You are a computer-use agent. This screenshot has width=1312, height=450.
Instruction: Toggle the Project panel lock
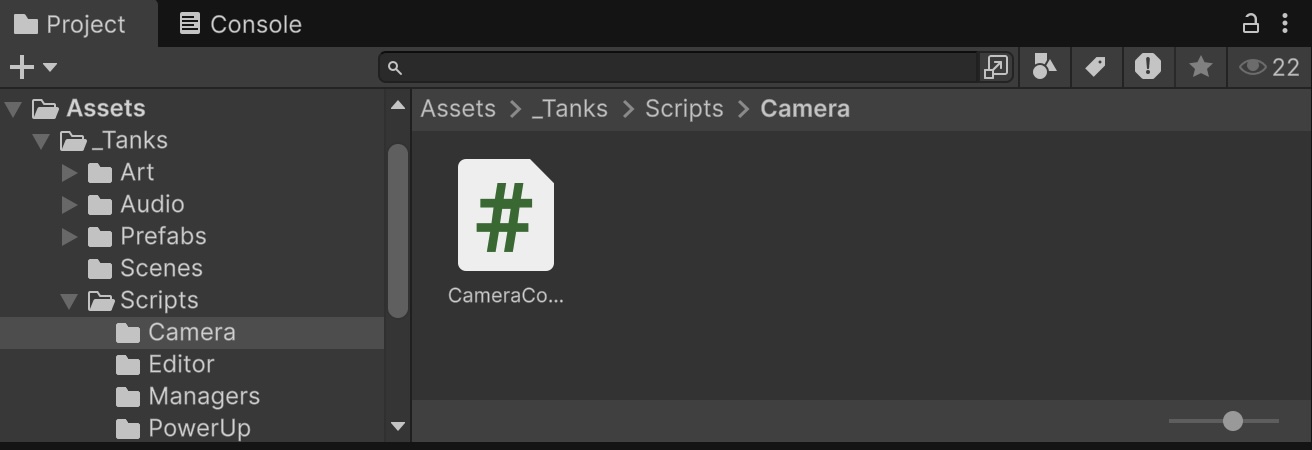pyautogui.click(x=1251, y=23)
